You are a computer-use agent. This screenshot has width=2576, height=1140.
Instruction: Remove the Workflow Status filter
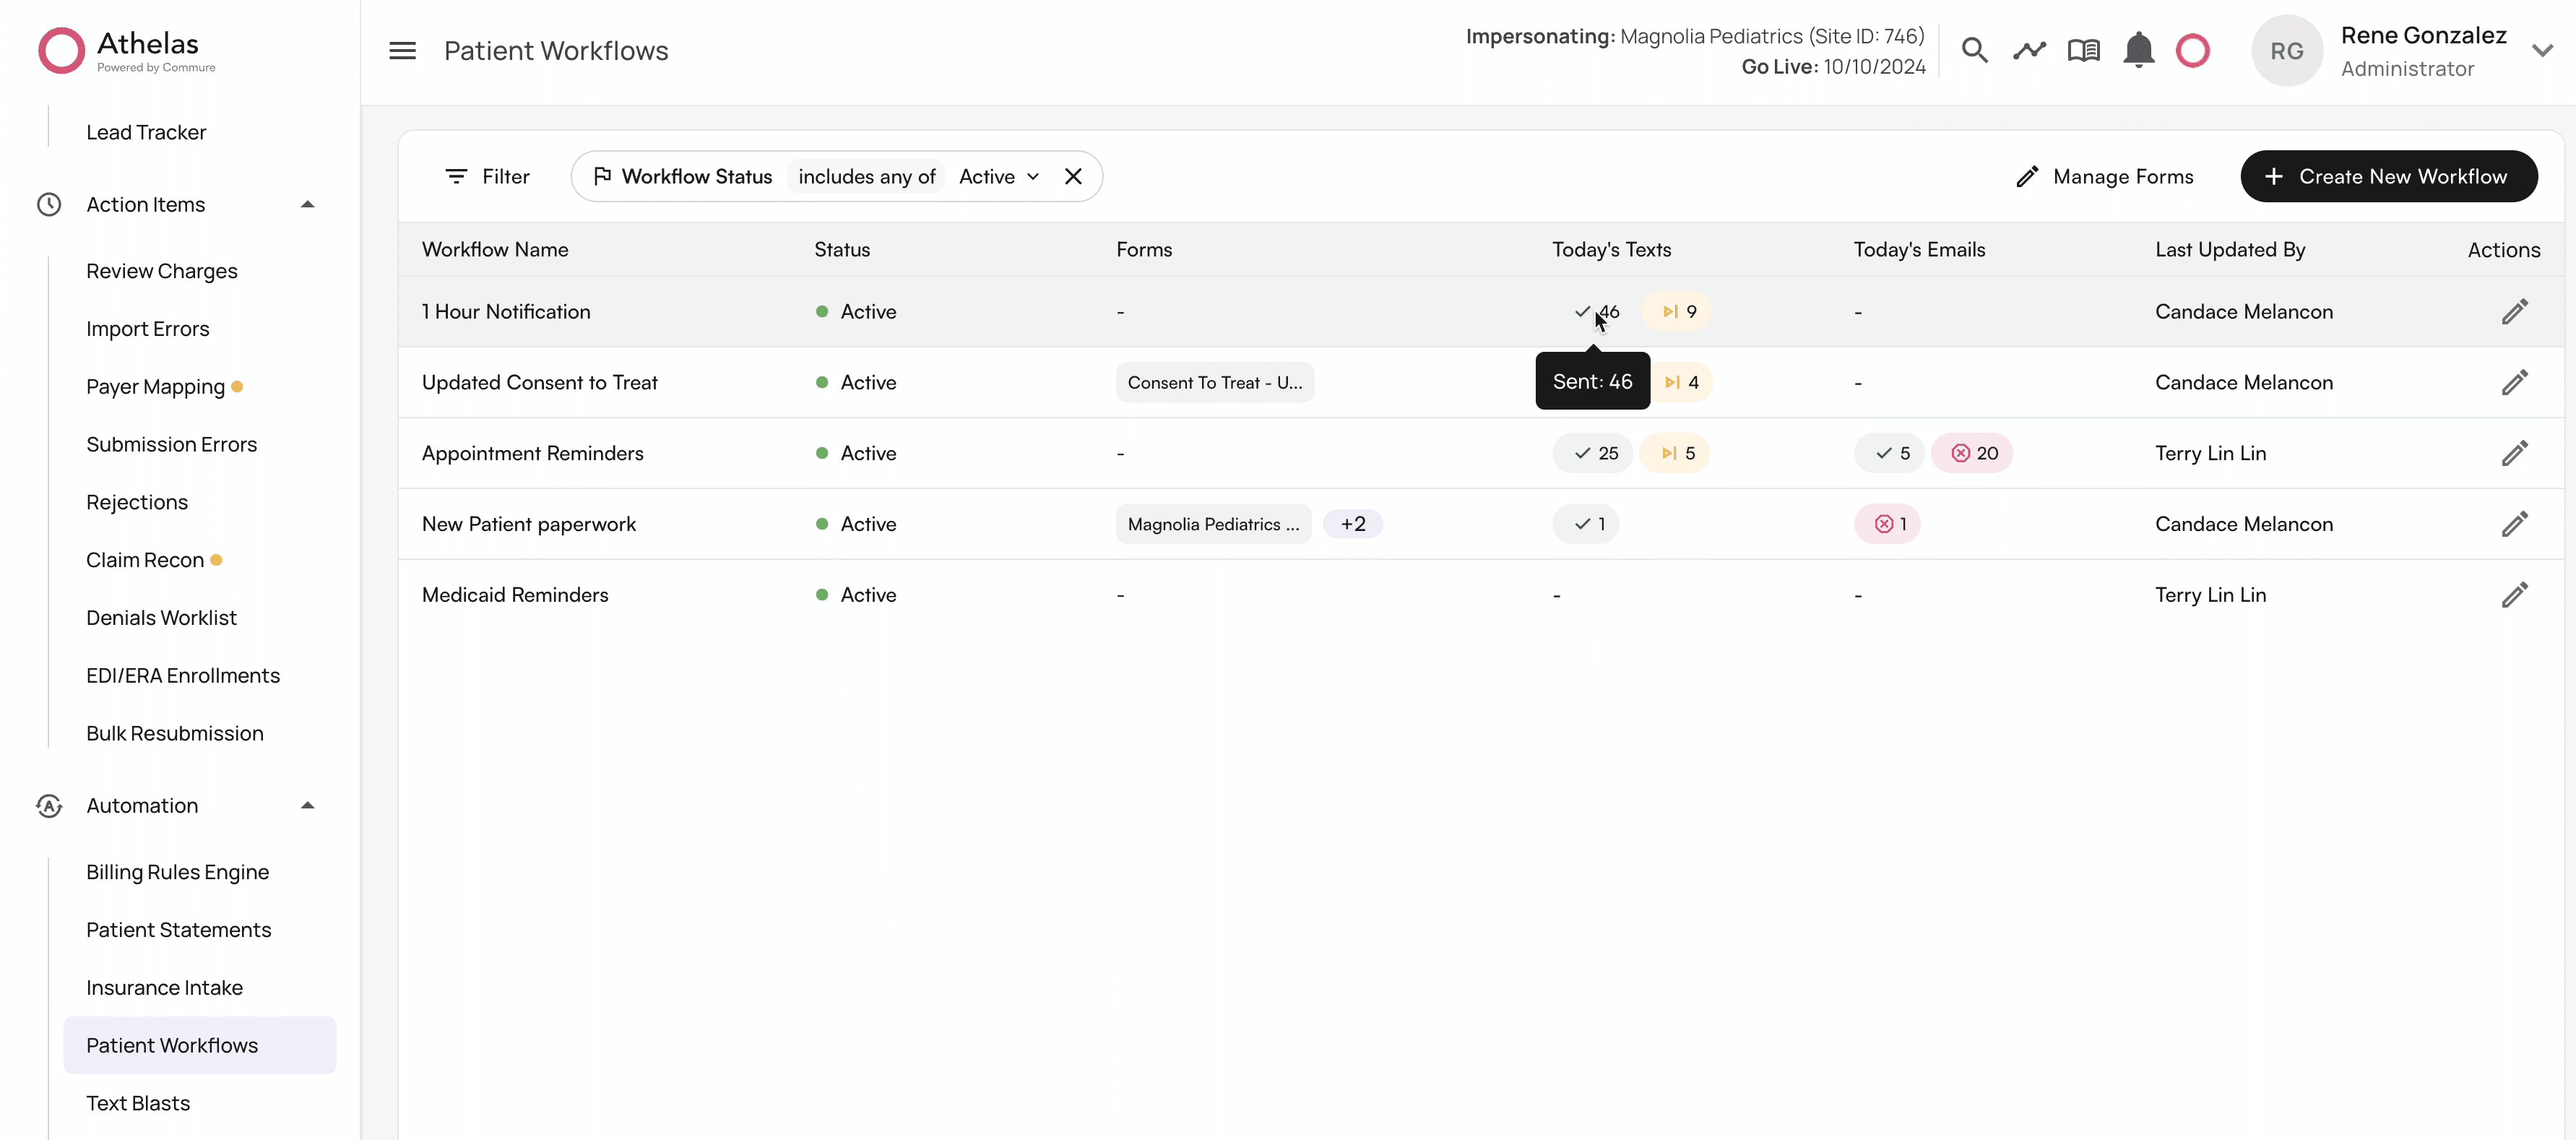click(x=1073, y=176)
